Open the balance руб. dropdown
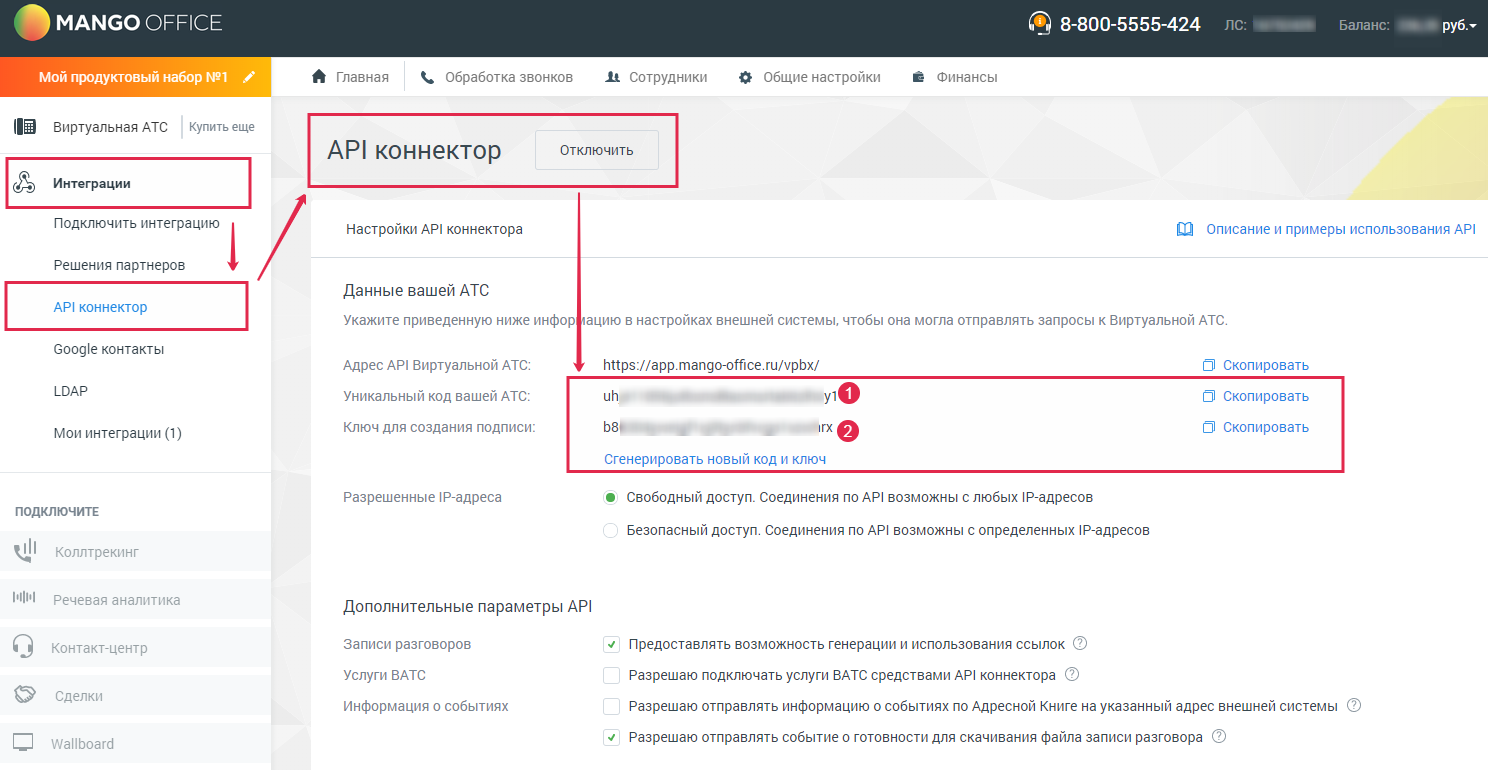This screenshot has width=1488, height=770. tap(1459, 25)
